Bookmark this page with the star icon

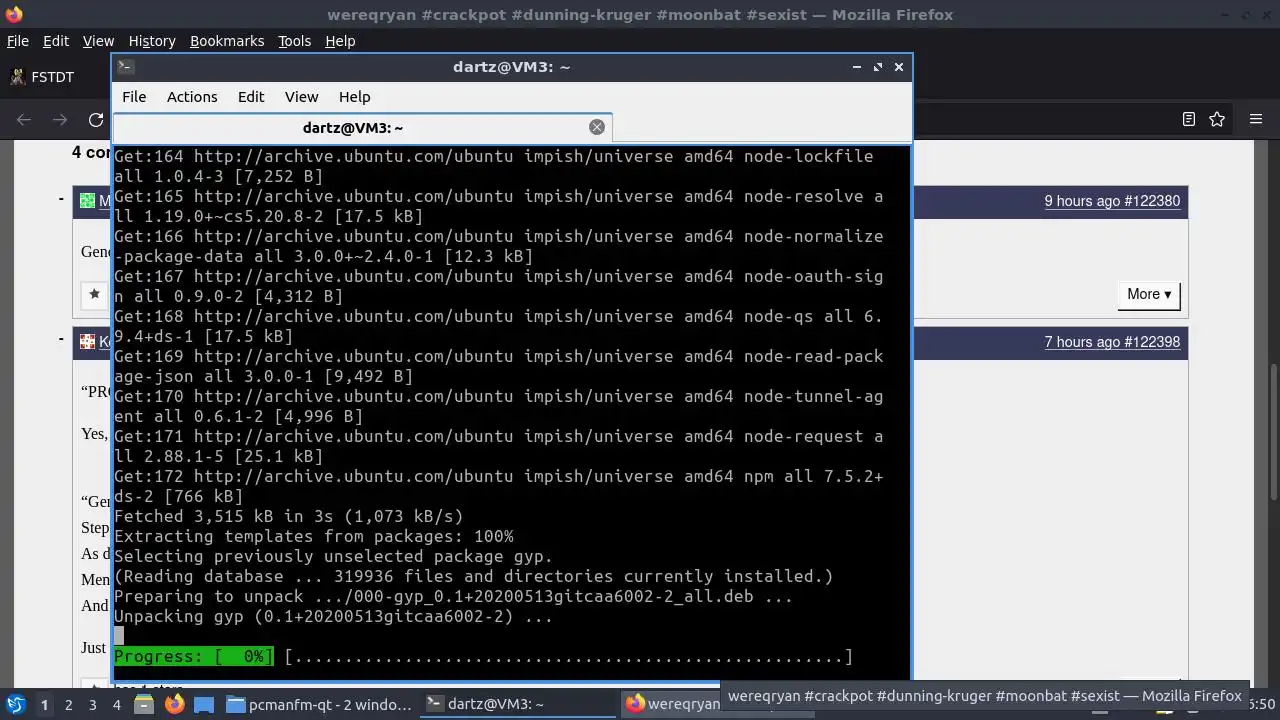click(x=1217, y=119)
